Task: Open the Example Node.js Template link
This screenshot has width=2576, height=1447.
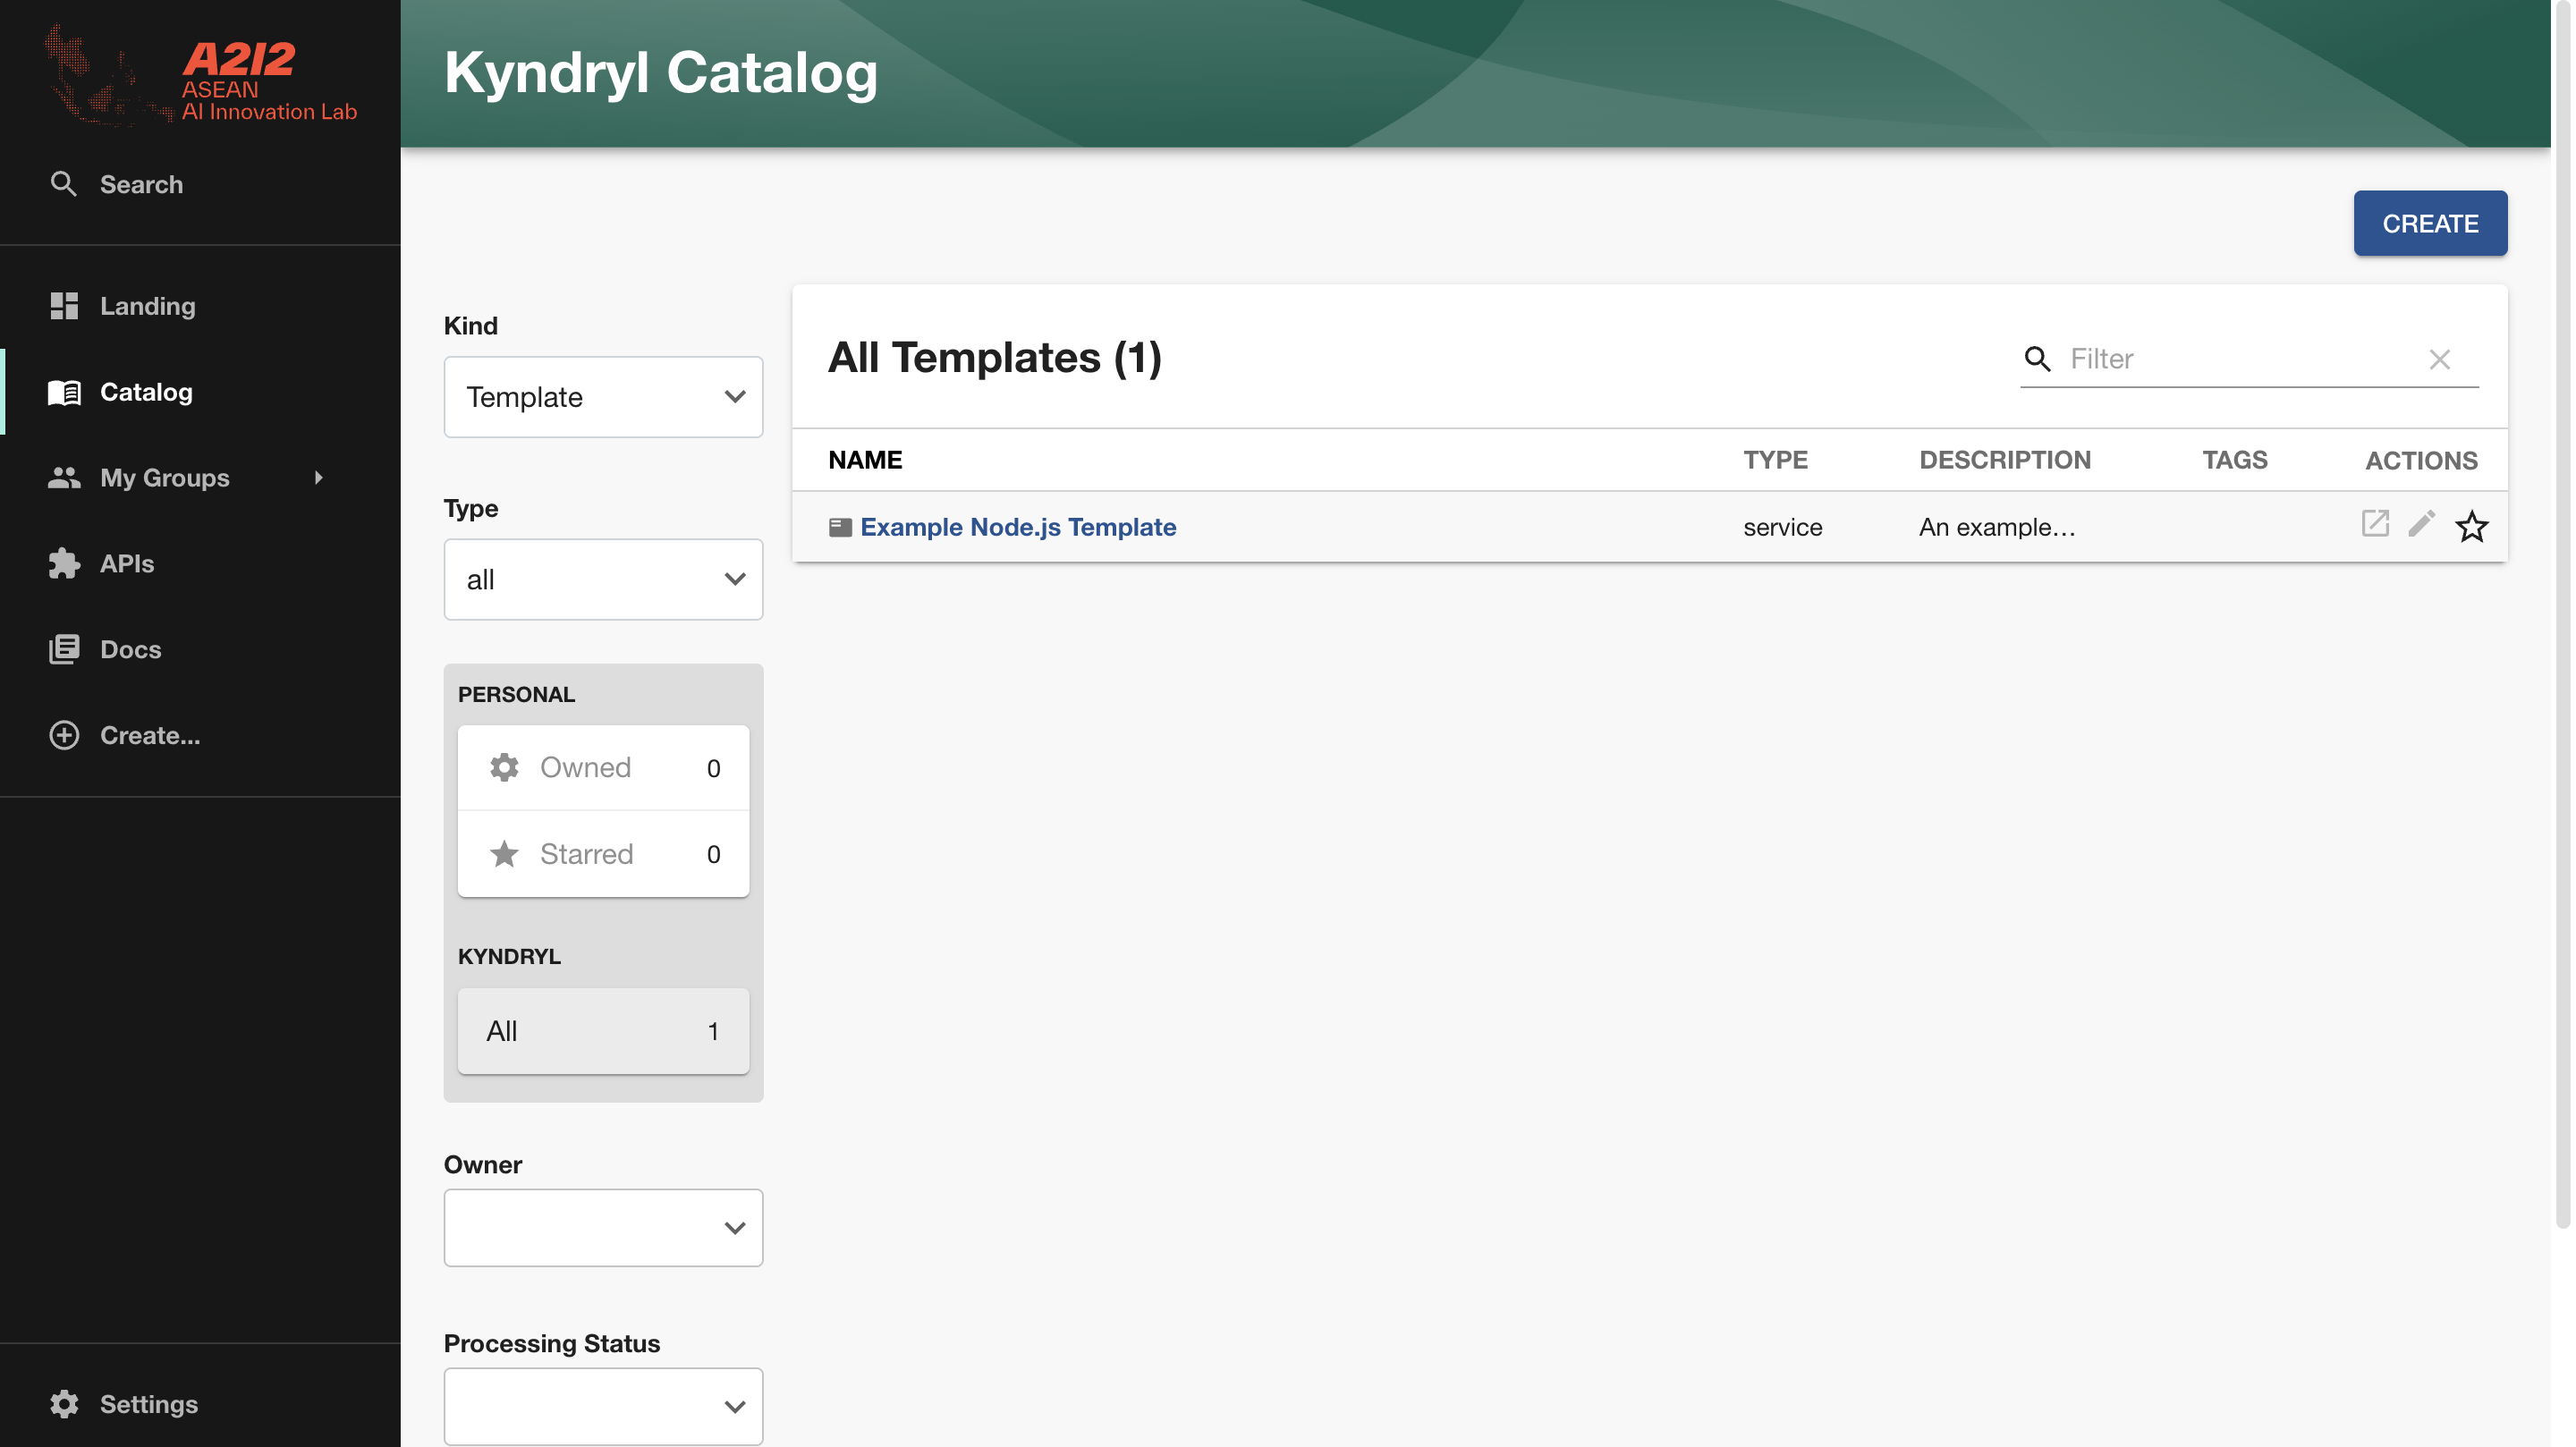Action: [1017, 527]
